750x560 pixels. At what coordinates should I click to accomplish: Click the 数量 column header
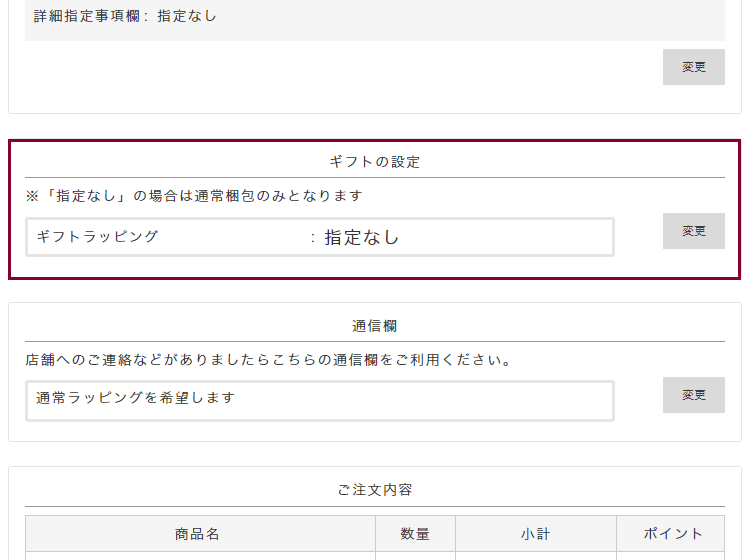pos(415,534)
